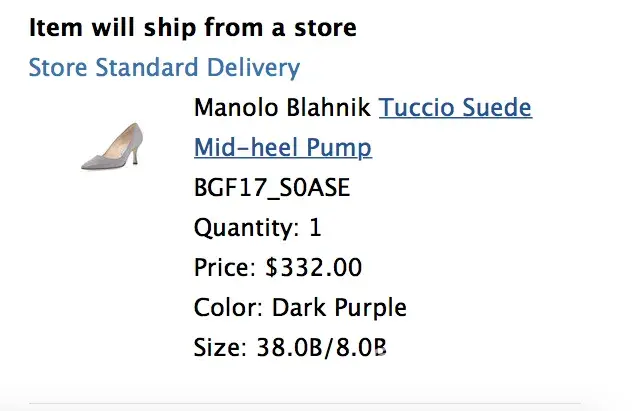Click the $332.00 price amount

point(313,268)
